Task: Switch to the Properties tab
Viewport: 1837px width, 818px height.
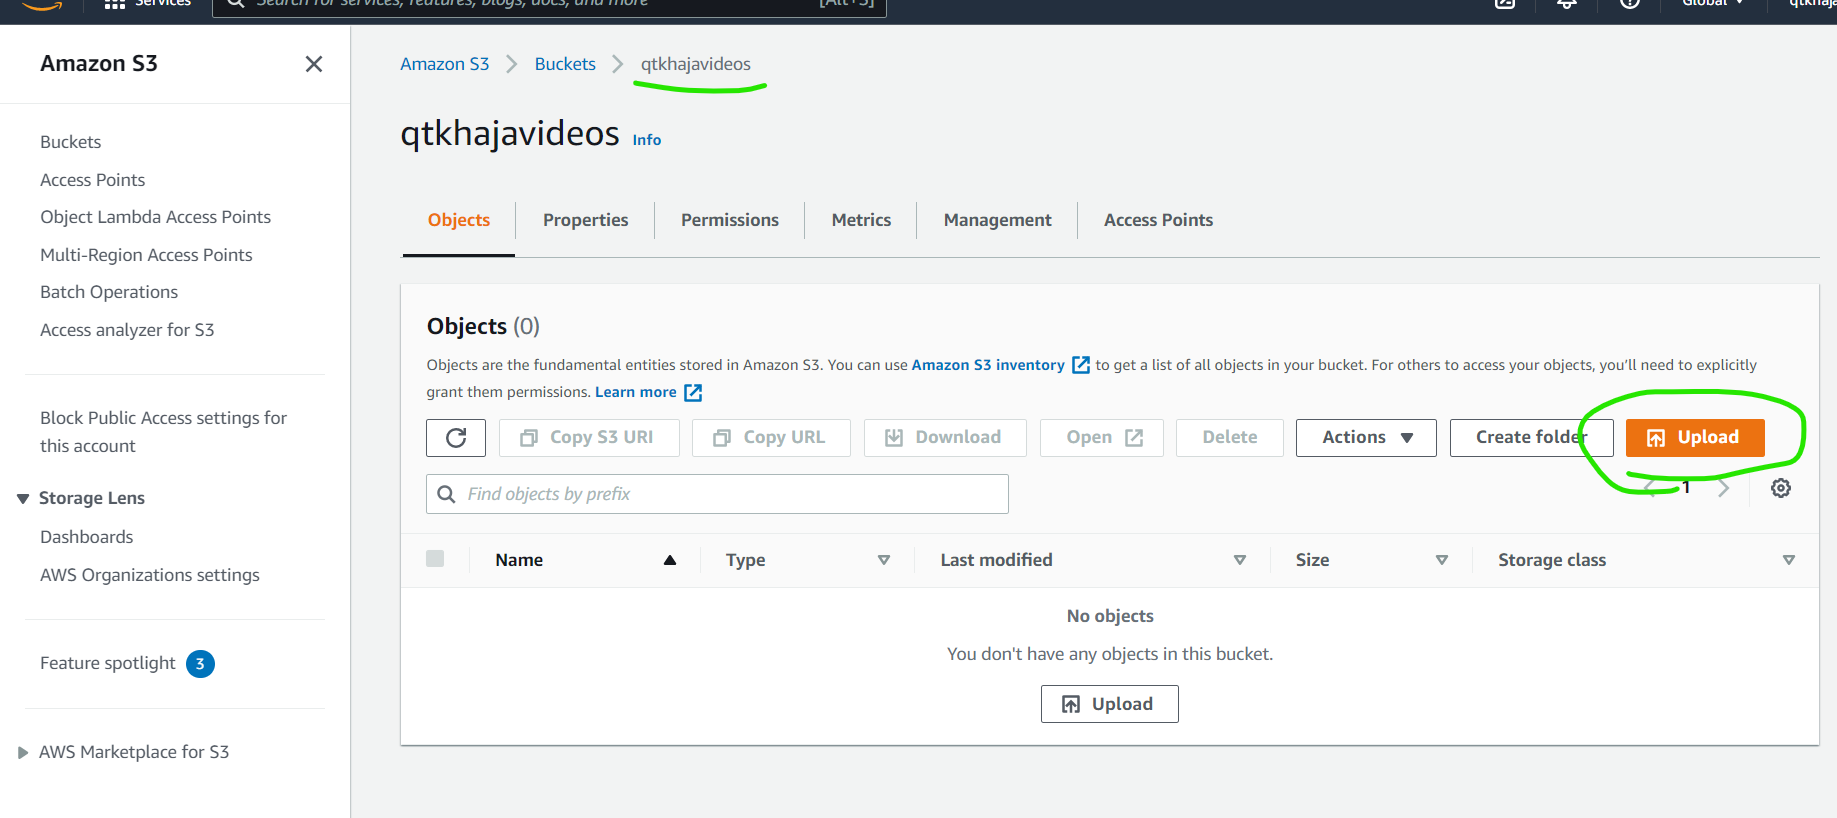Action: pos(586,220)
